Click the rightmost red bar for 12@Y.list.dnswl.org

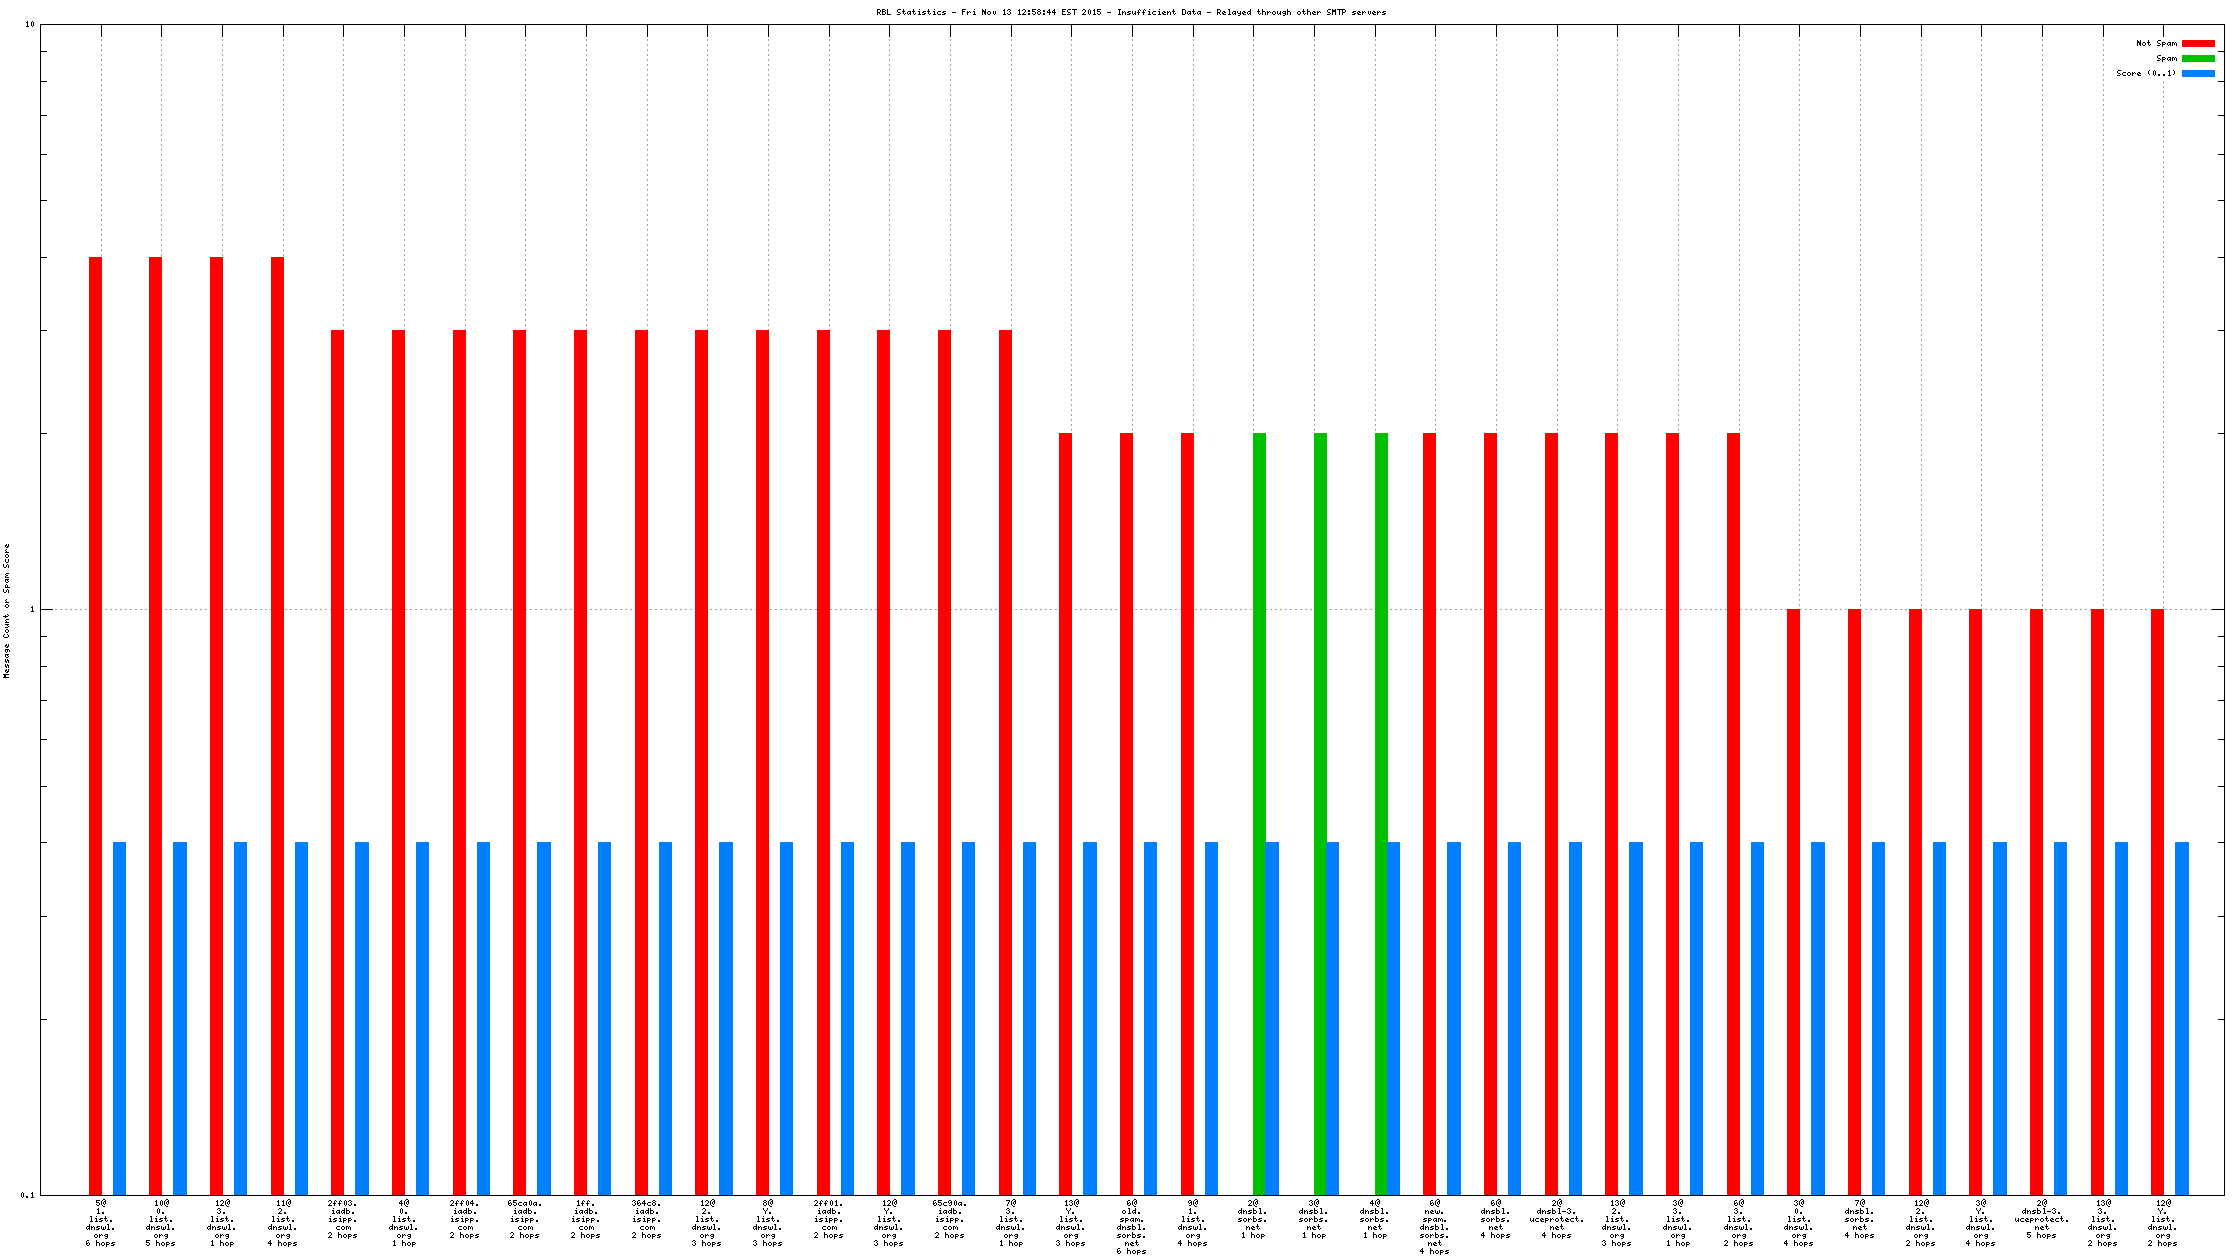coord(2157,900)
